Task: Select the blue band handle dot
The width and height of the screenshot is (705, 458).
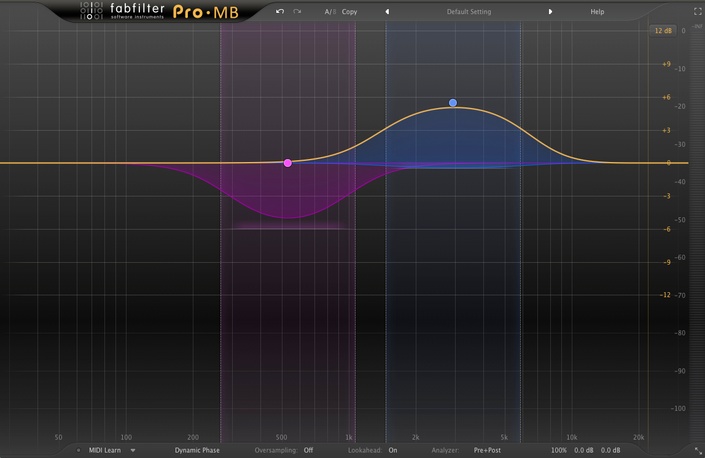Action: tap(453, 103)
